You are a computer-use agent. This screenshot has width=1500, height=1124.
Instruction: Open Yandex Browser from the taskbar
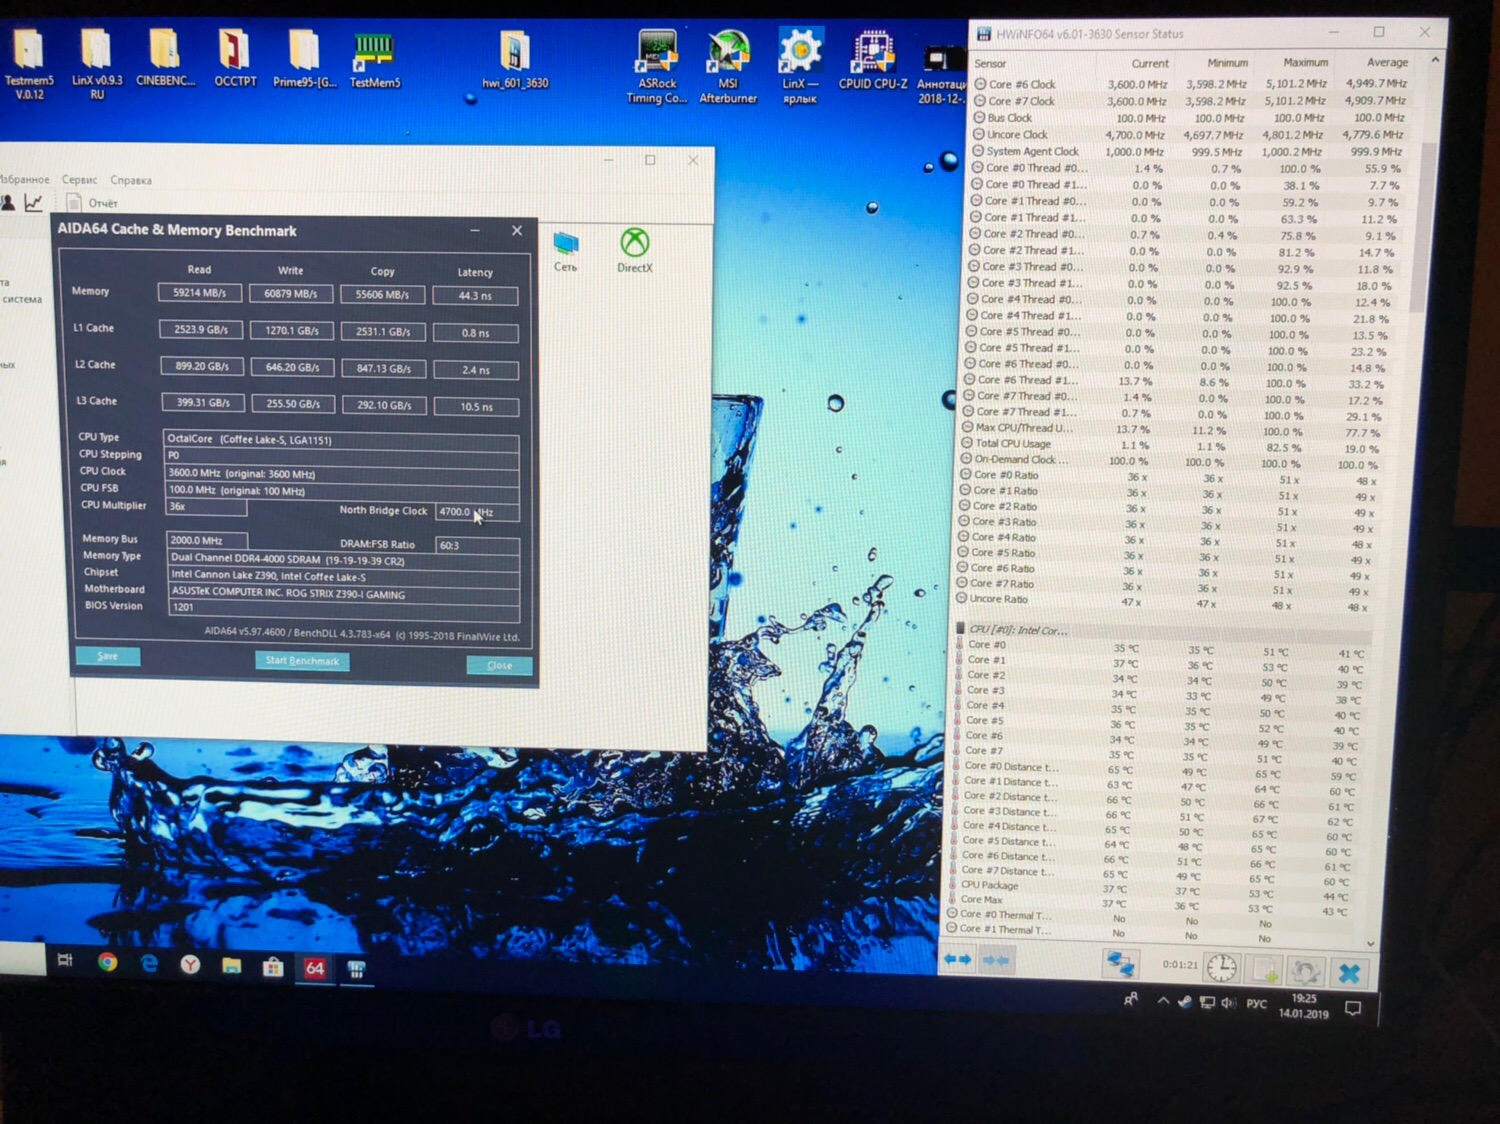[x=190, y=964]
